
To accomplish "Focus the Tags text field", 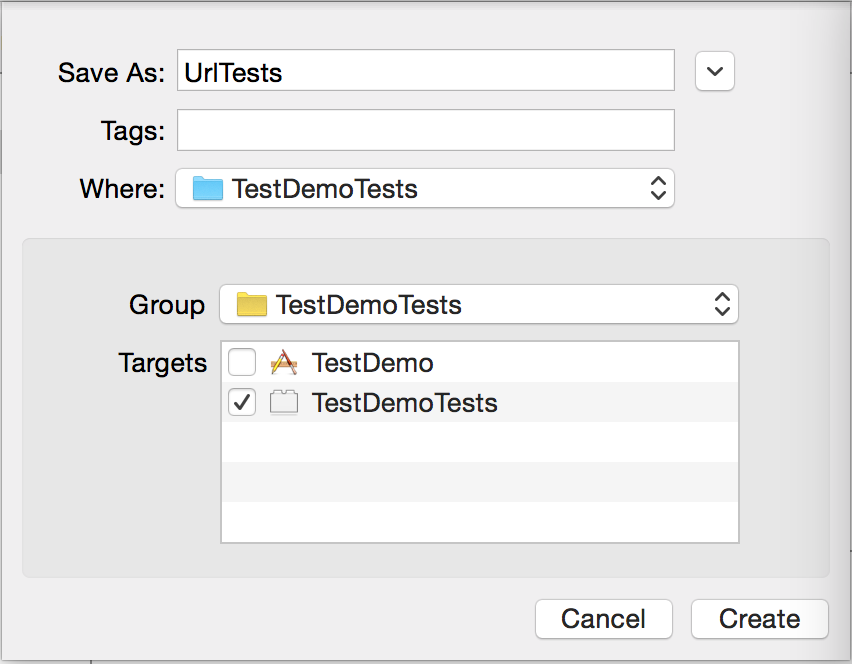I will tap(425, 130).
